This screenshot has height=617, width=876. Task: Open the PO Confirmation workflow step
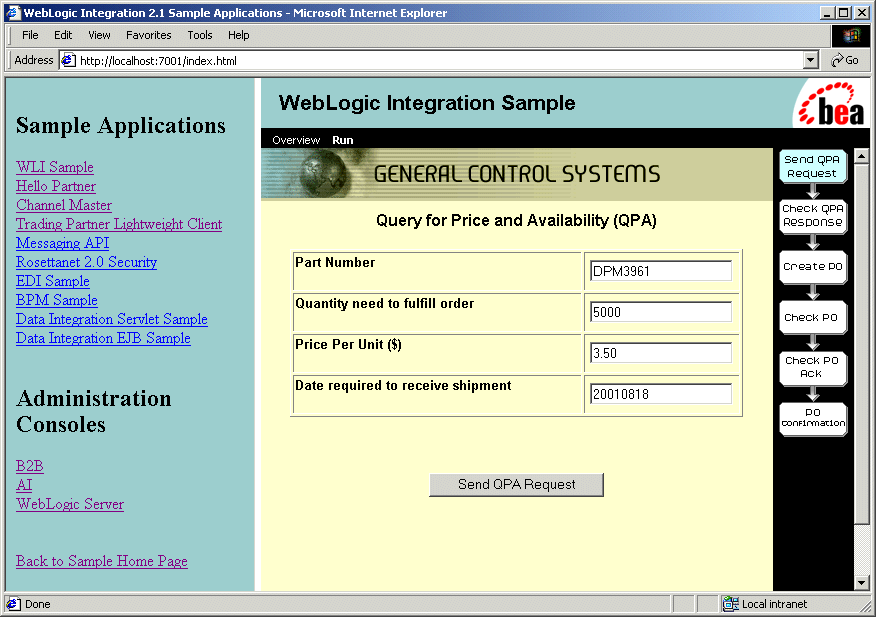click(812, 418)
